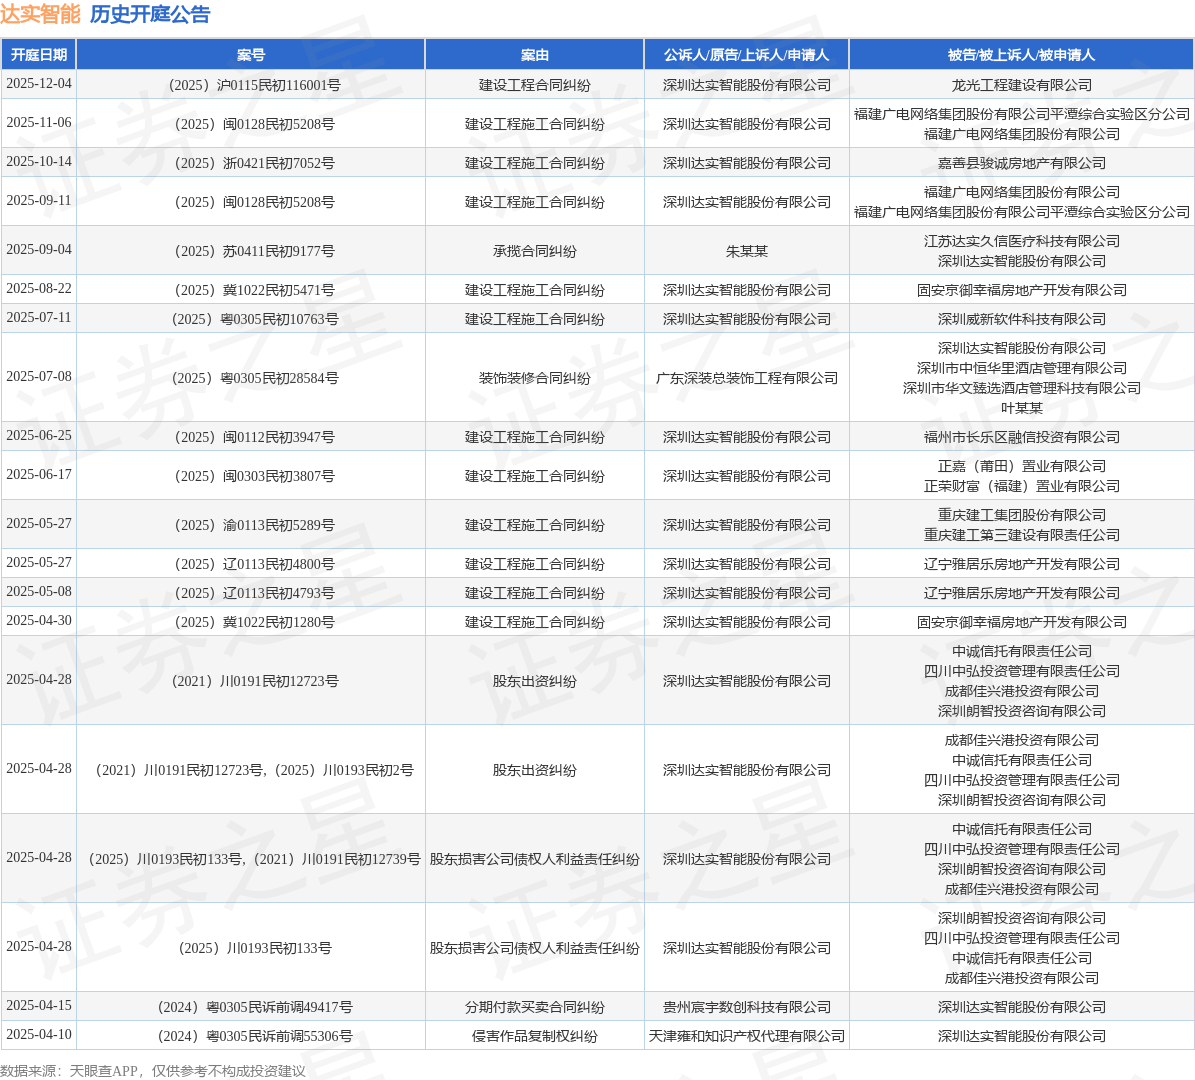Click plaintiff 朱某某
The height and width of the screenshot is (1080, 1195).
click(x=746, y=252)
